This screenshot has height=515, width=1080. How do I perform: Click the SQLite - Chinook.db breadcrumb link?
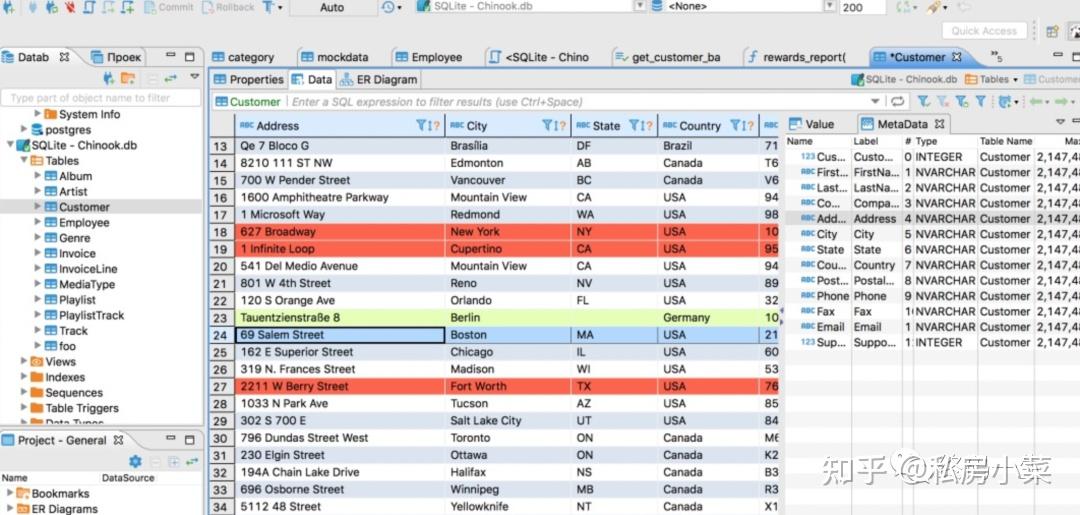pos(904,80)
